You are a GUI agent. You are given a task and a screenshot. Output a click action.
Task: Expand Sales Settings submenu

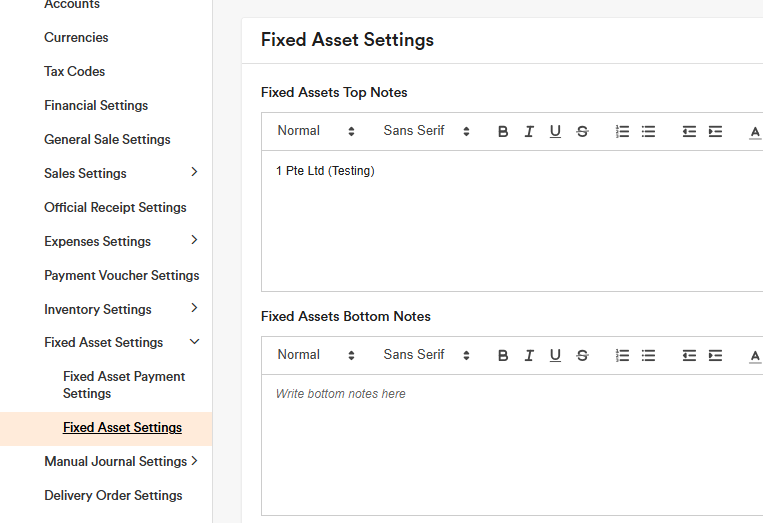click(194, 173)
